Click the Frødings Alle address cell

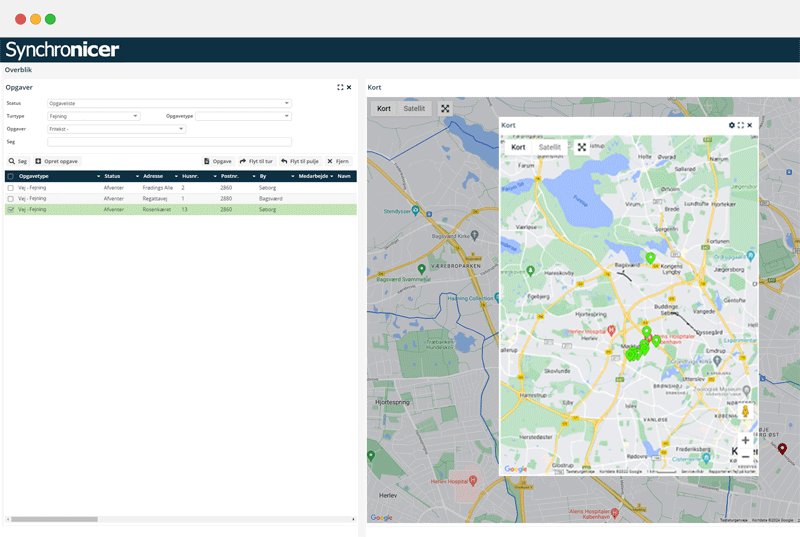click(x=158, y=188)
